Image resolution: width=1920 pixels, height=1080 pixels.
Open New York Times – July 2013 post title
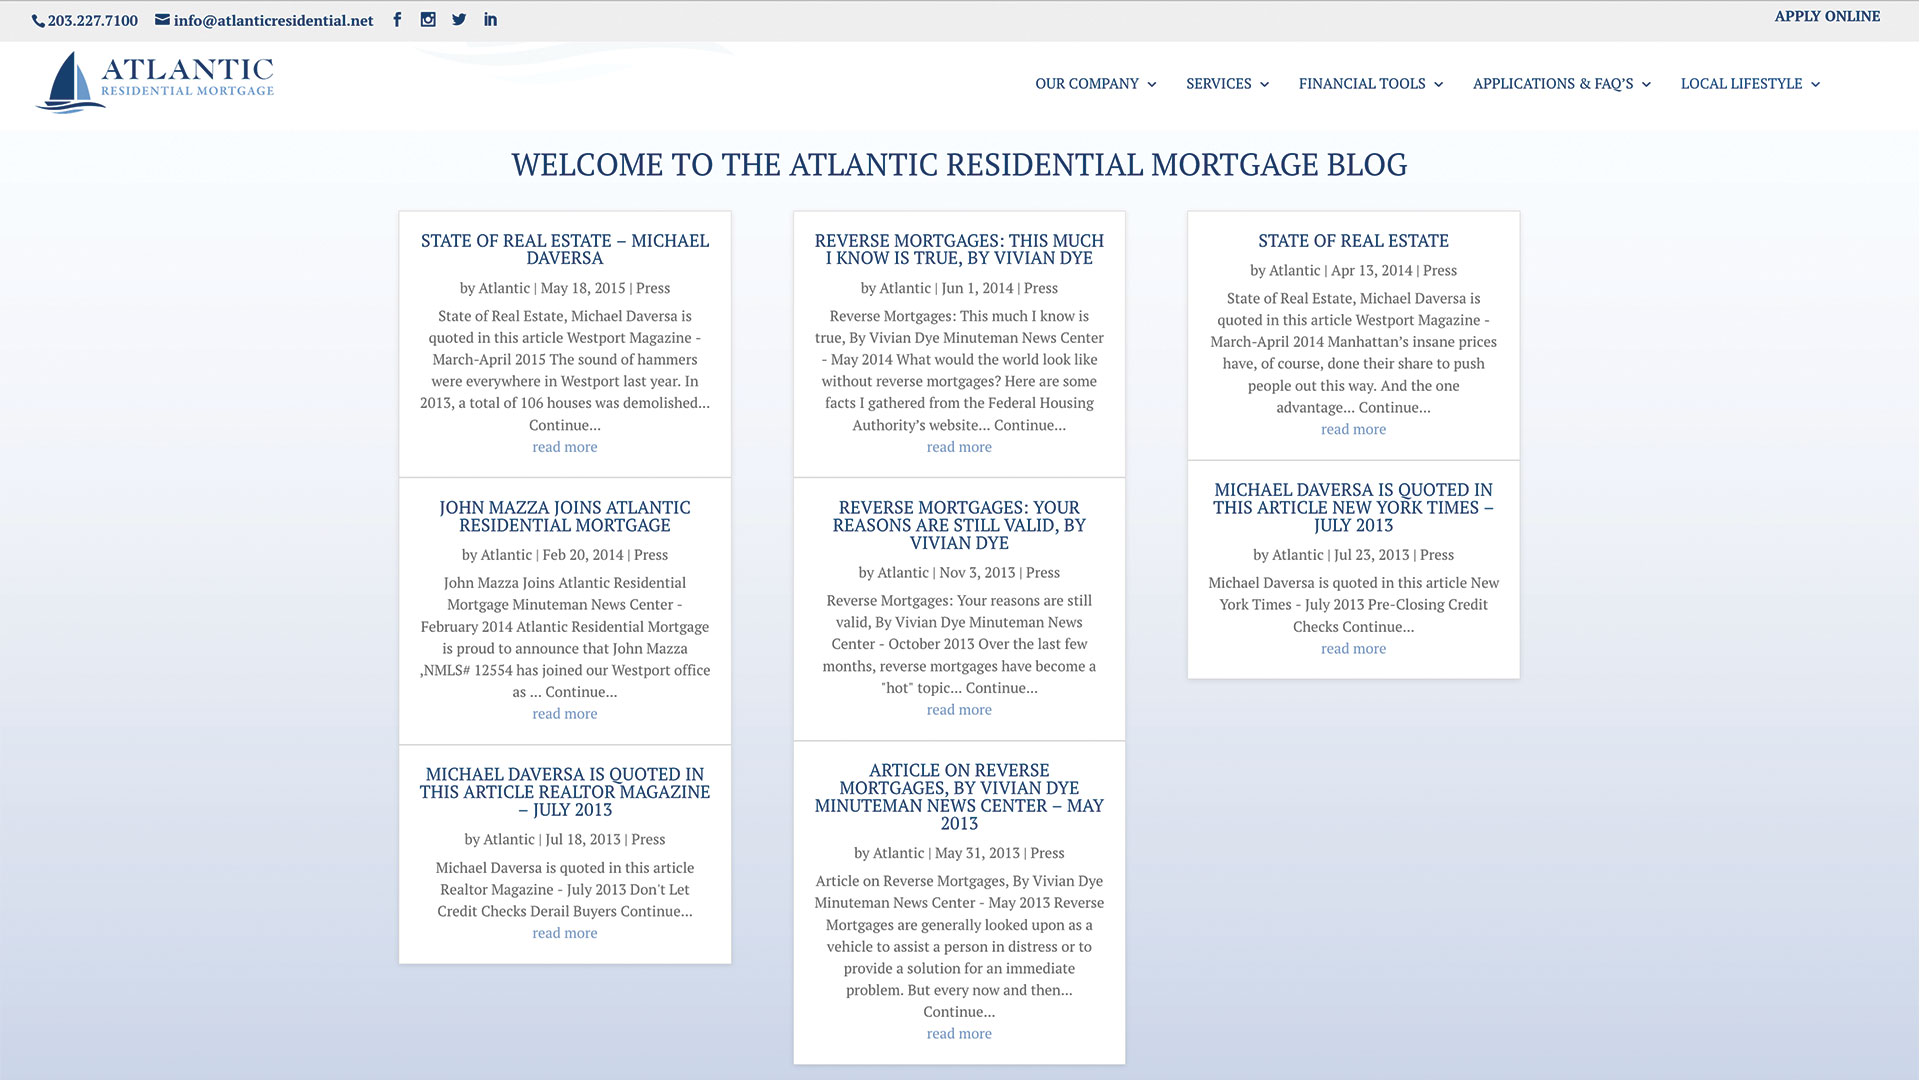tap(1353, 507)
